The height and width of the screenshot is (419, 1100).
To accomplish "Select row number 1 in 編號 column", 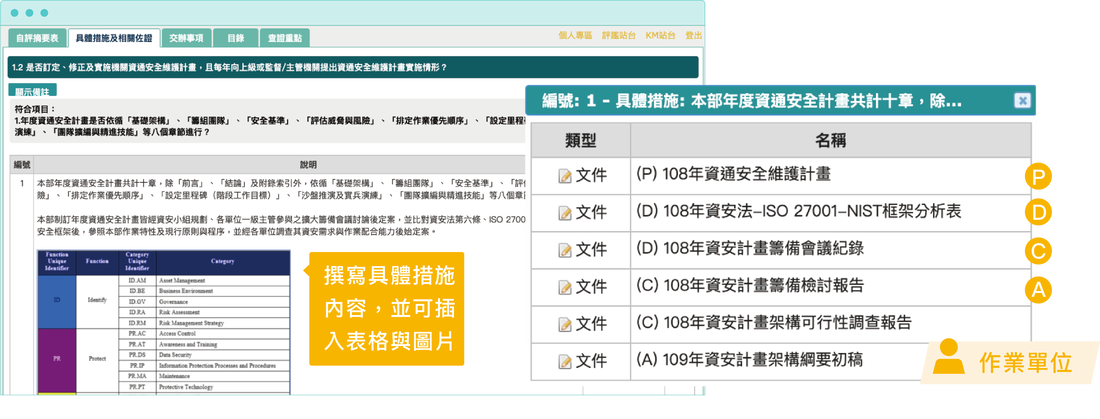I will click(22, 185).
